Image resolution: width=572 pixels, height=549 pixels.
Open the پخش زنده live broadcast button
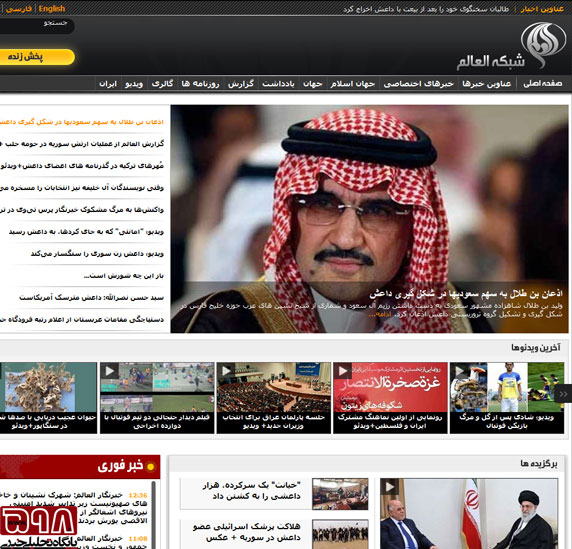(x=36, y=57)
